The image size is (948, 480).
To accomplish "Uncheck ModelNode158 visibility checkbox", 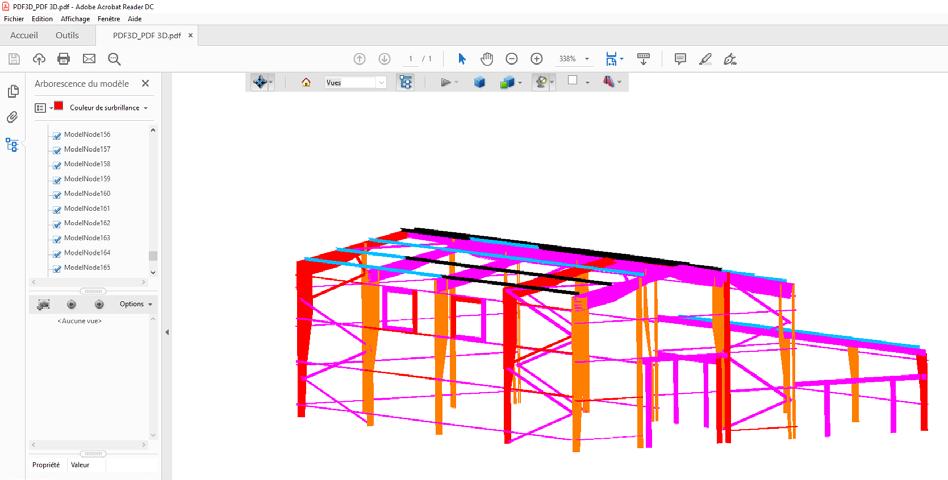I will pos(56,165).
